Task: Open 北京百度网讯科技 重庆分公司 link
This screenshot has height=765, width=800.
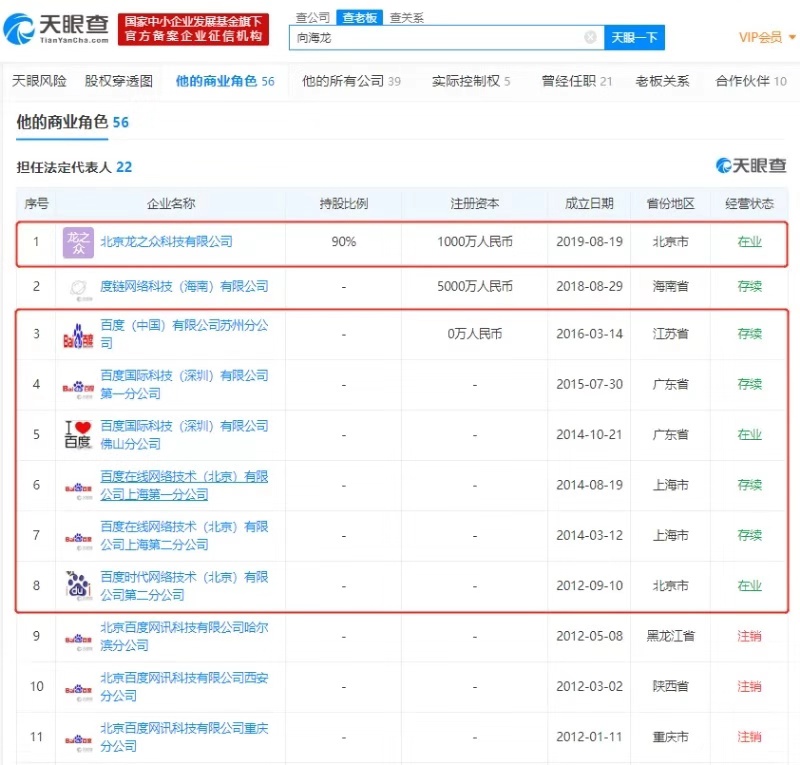Action: tap(184, 737)
